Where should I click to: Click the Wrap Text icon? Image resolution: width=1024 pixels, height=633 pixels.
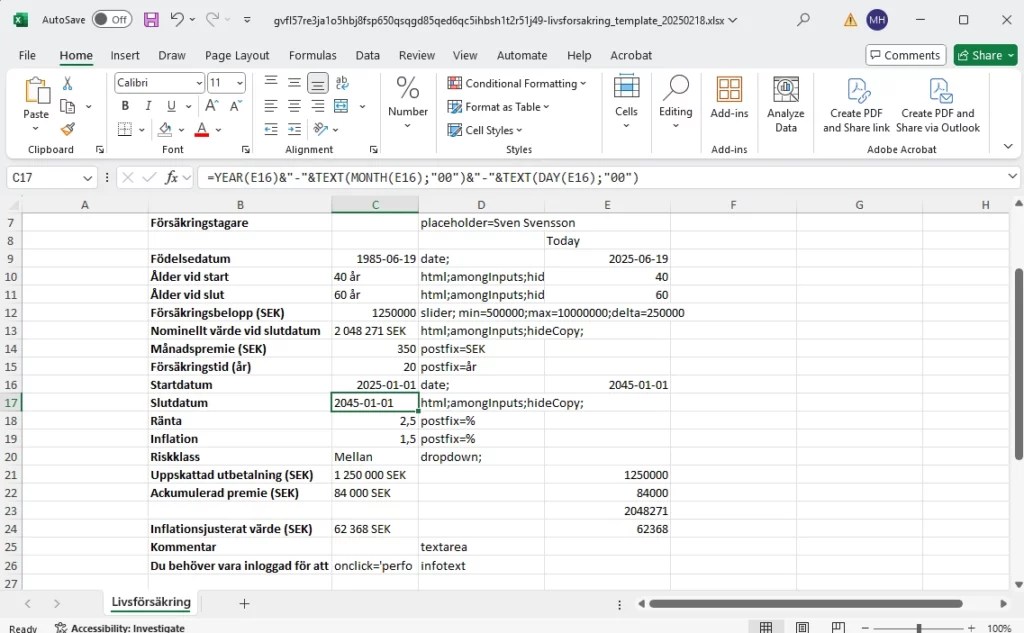(342, 82)
